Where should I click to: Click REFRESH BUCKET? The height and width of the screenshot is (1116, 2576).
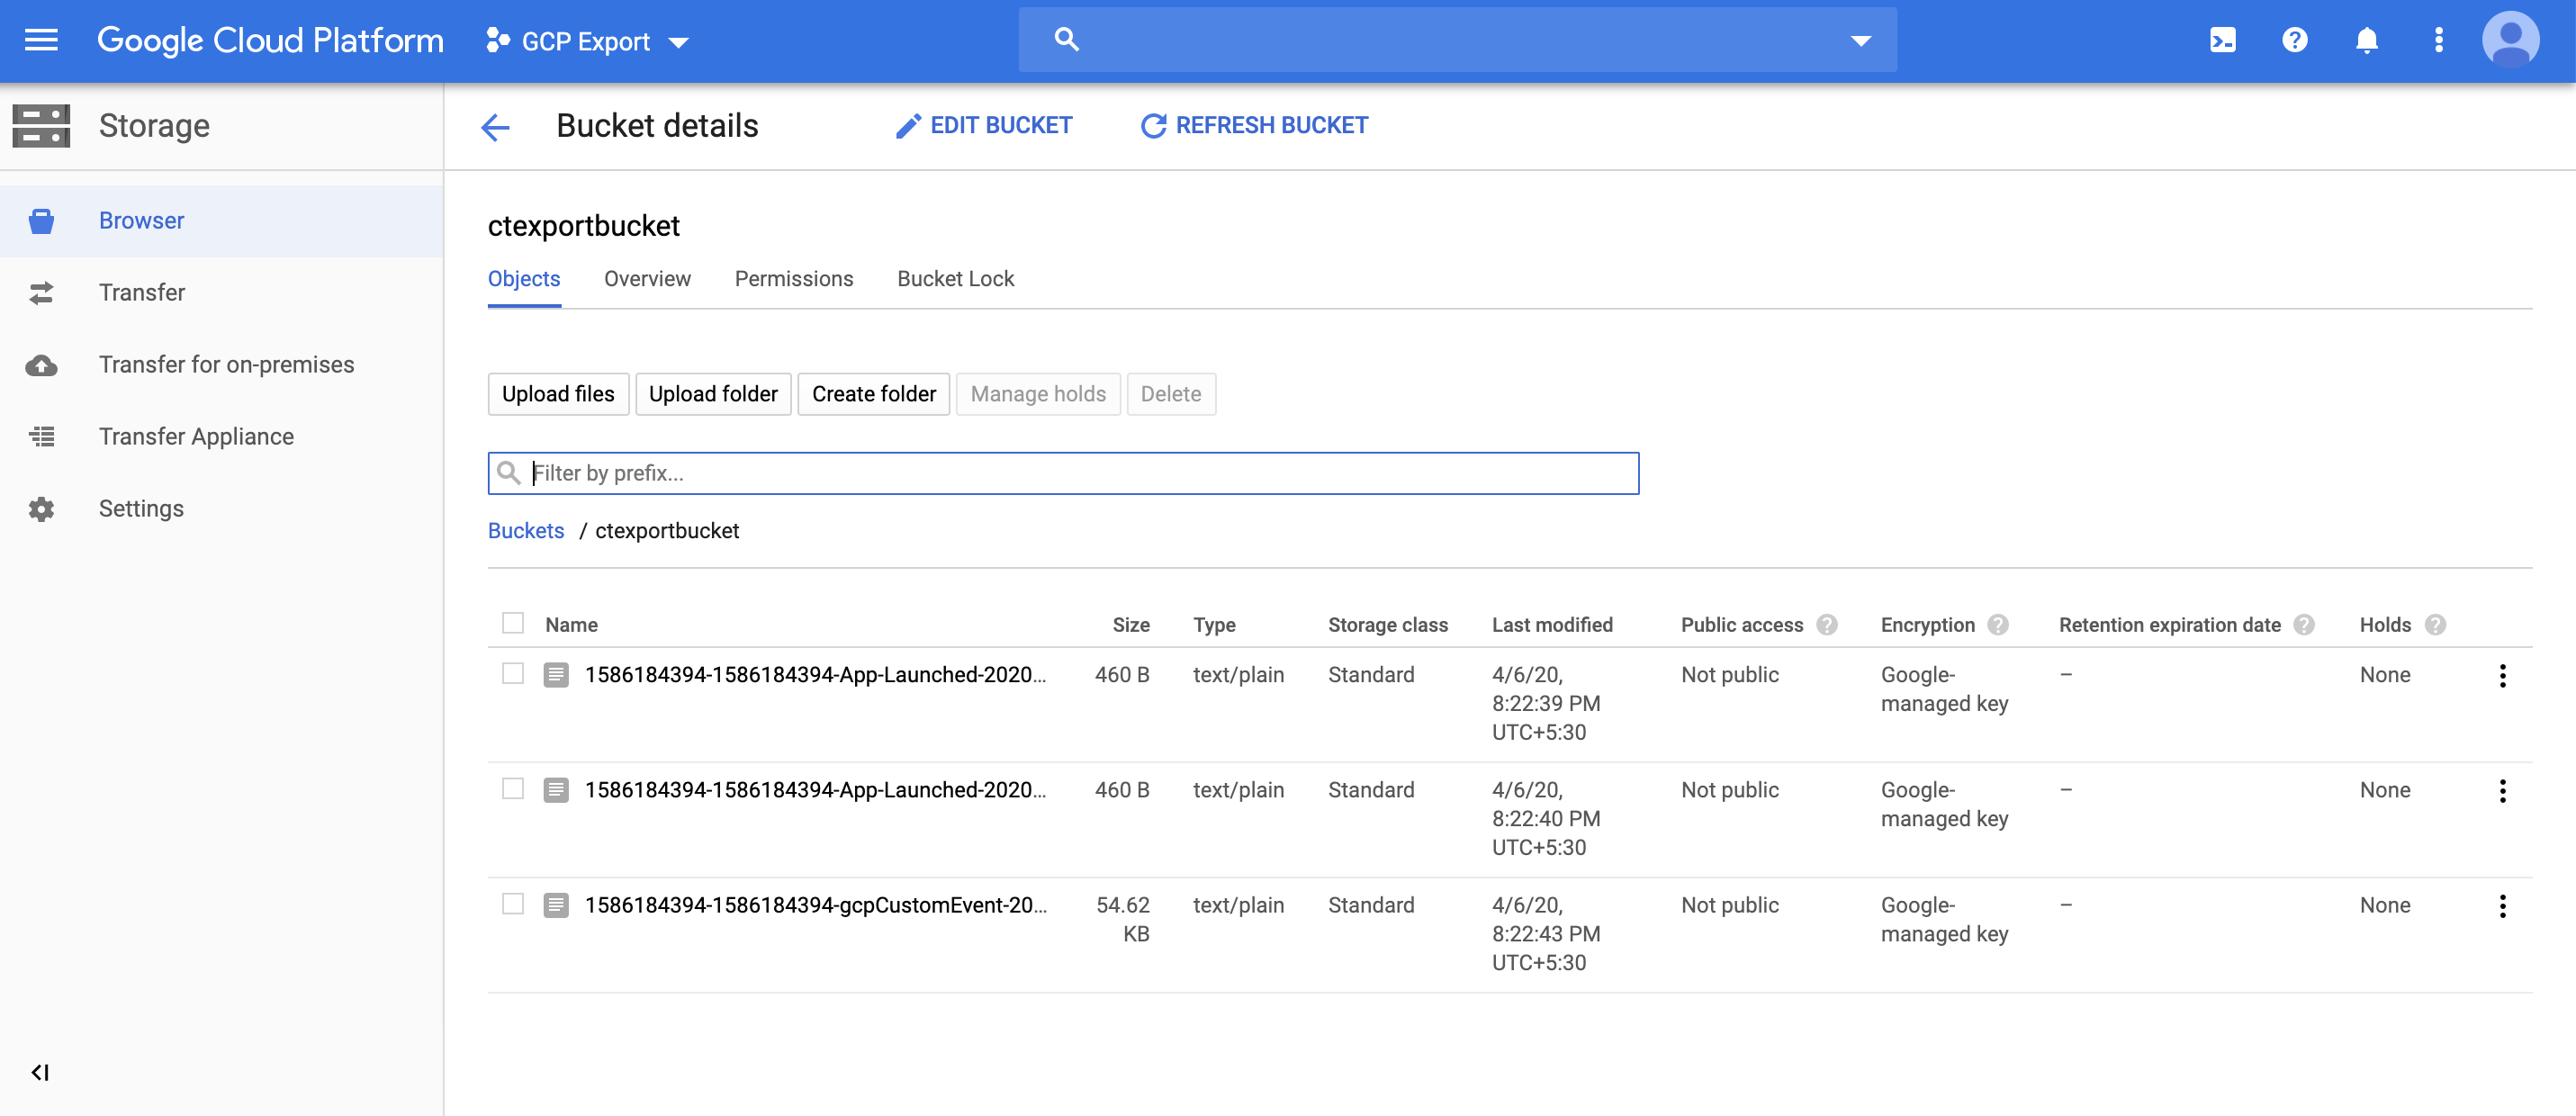(1254, 126)
